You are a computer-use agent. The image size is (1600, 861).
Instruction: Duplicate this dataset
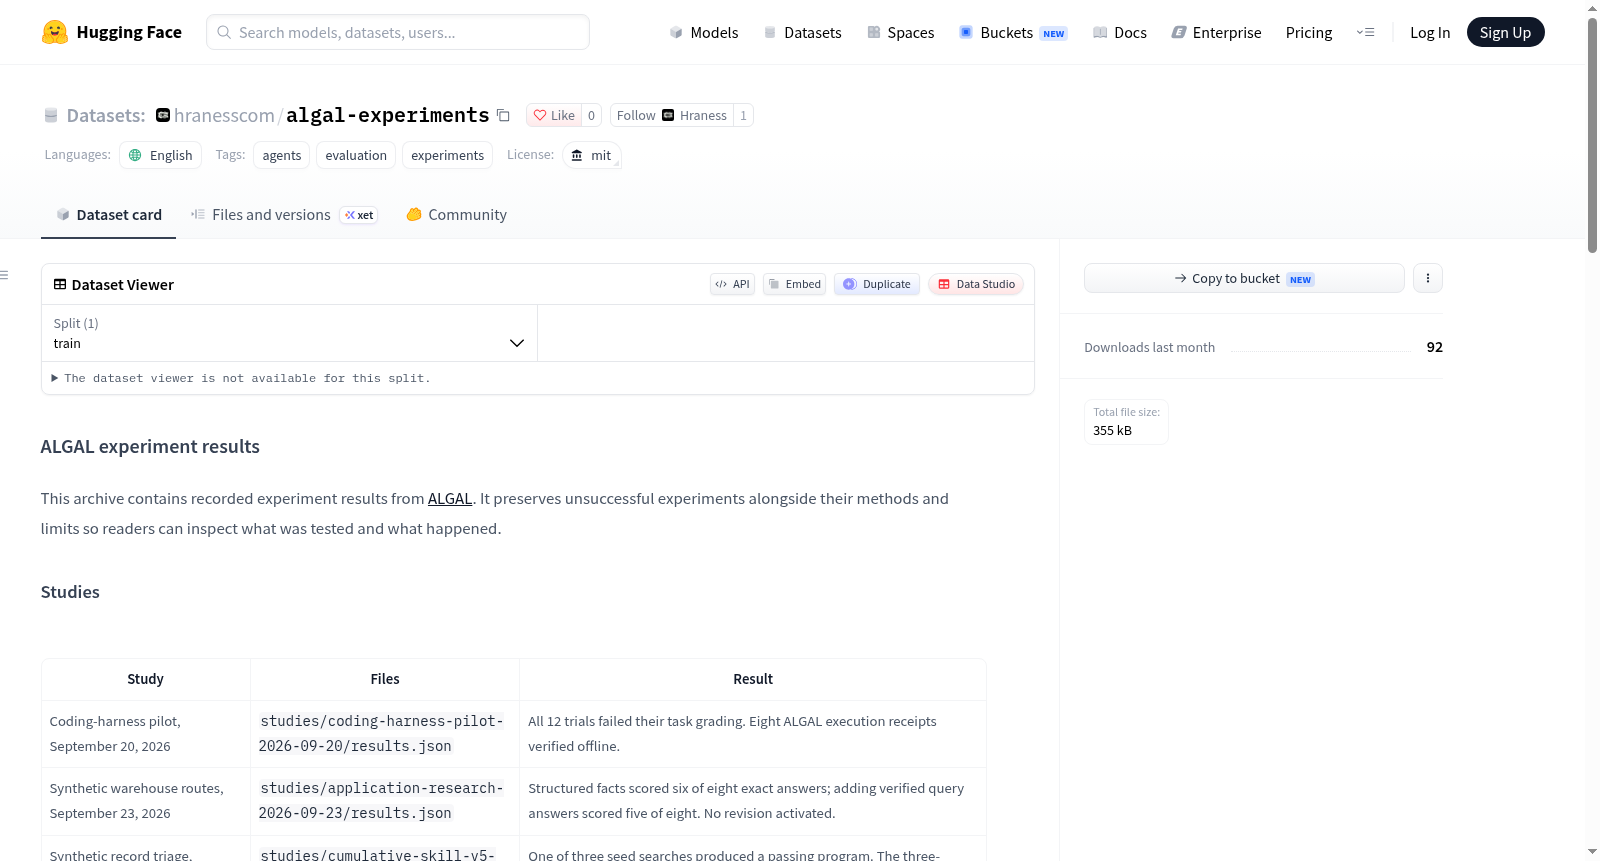tap(877, 284)
